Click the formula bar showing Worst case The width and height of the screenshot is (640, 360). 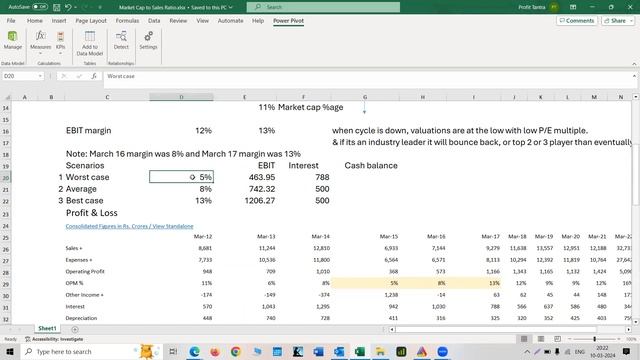(367, 76)
